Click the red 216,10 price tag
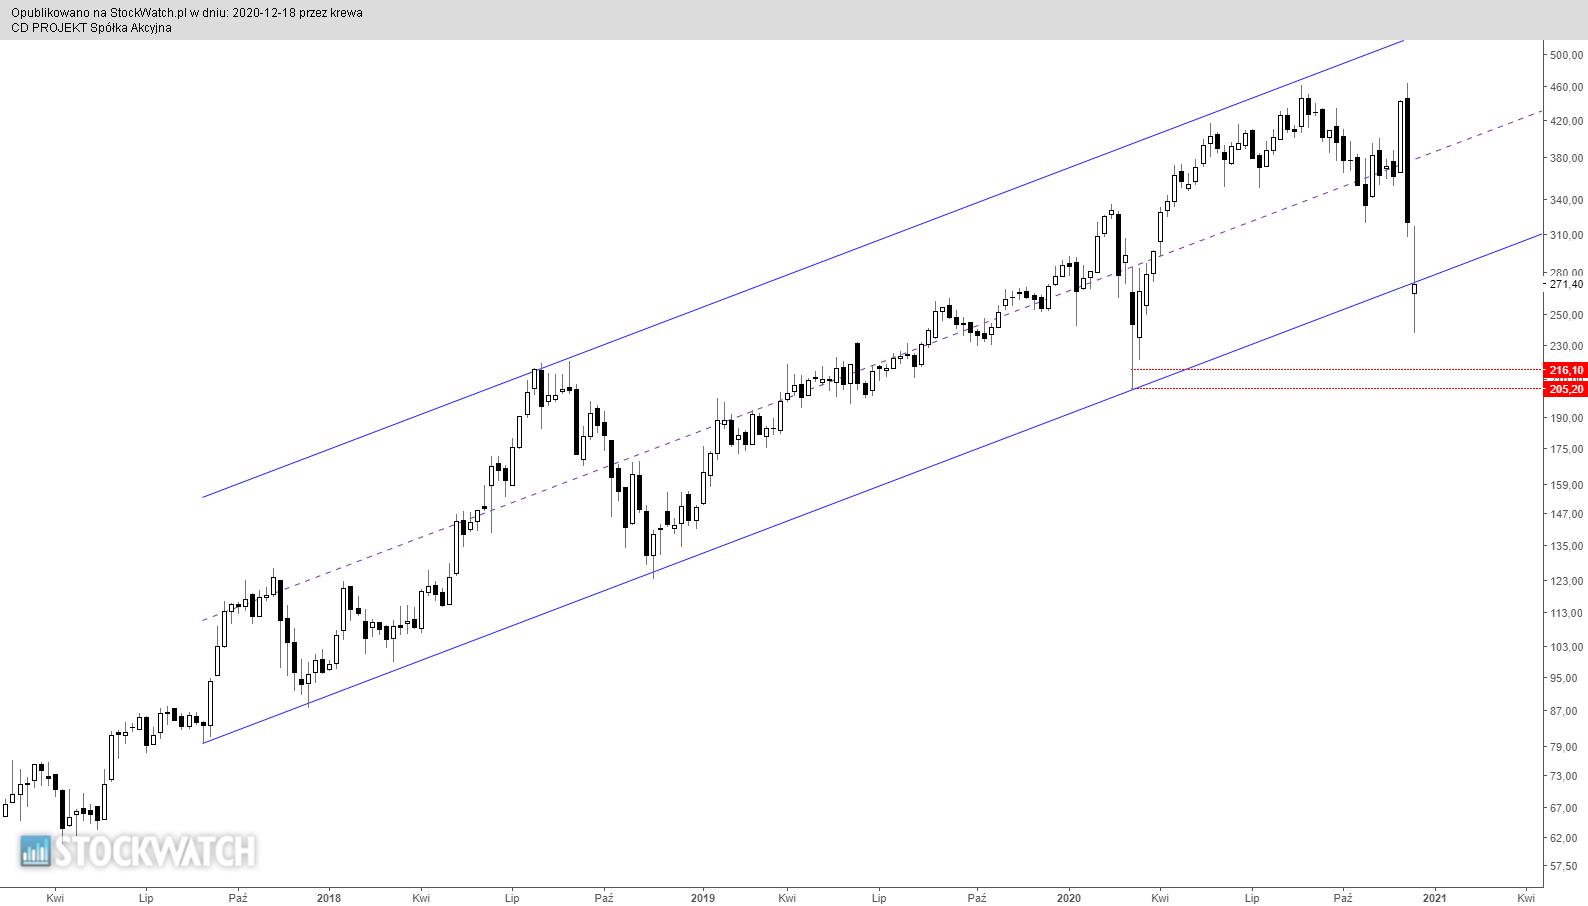Viewport: 1588px width, 906px height. pos(1566,370)
